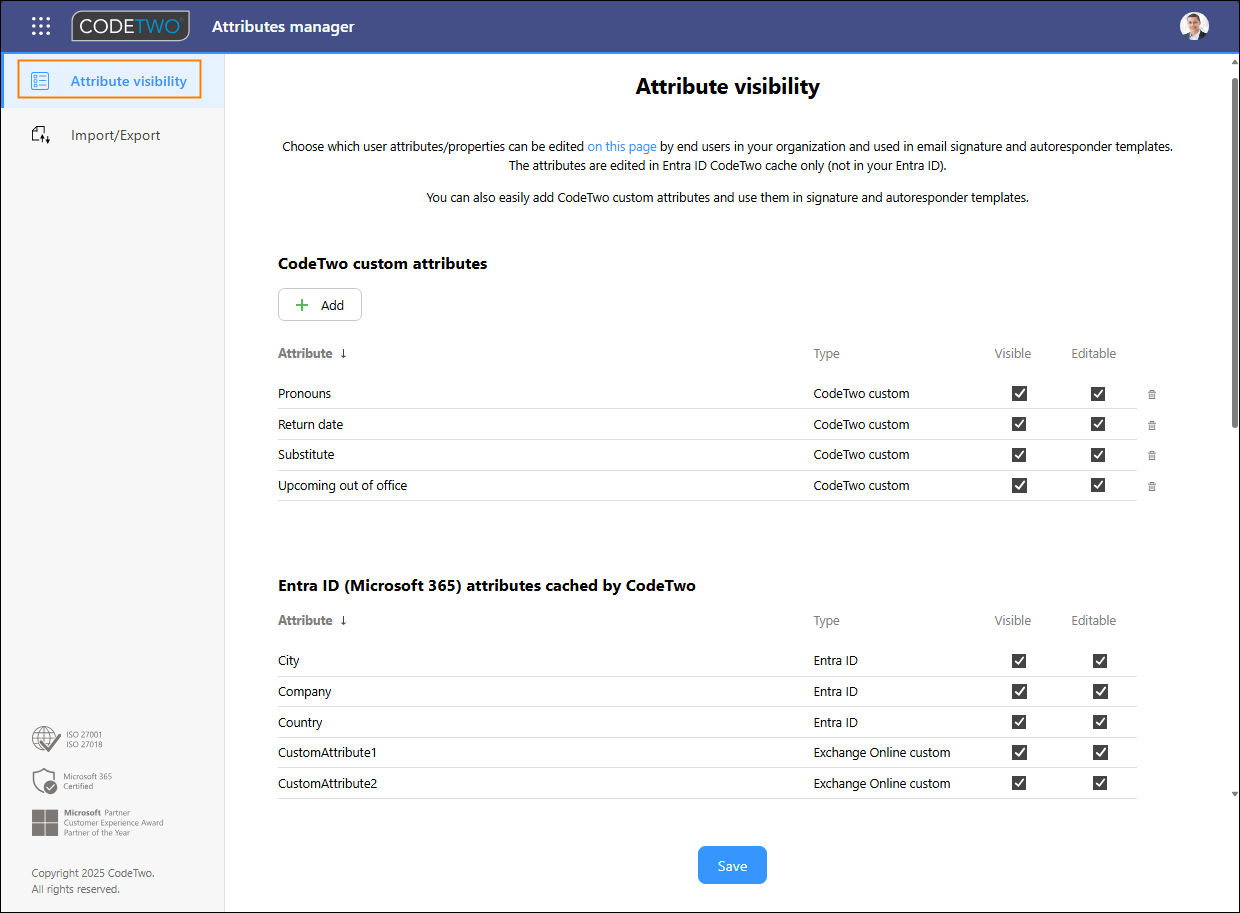Click the Add custom attribute button
1240x913 pixels.
point(320,305)
